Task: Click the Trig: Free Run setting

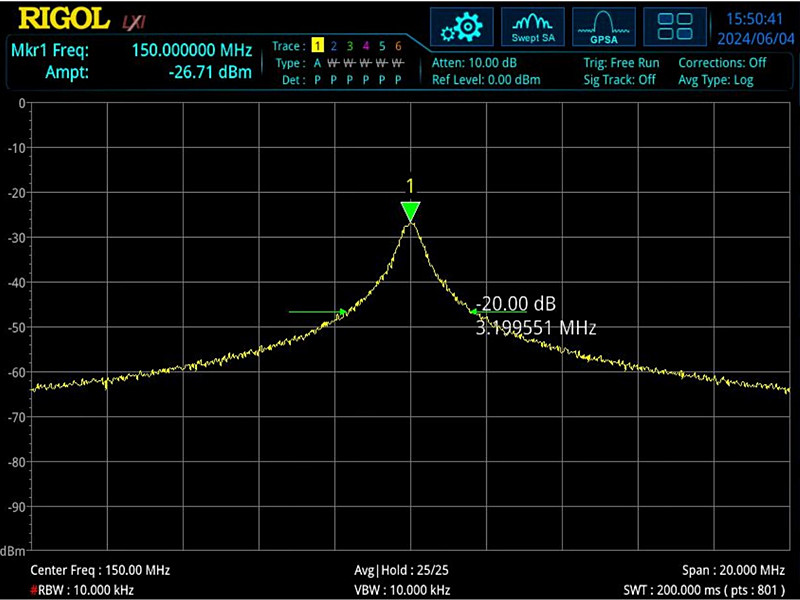Action: [x=621, y=63]
